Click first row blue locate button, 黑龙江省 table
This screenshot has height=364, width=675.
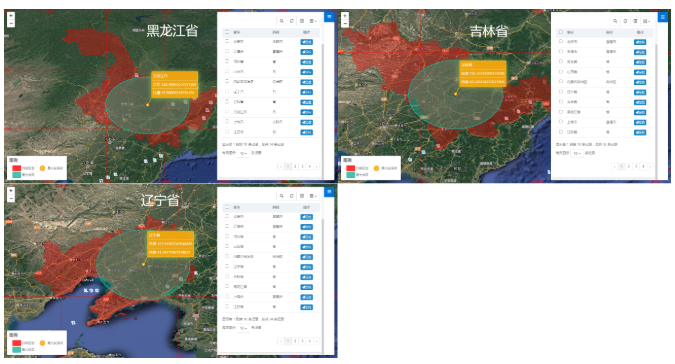pos(307,42)
